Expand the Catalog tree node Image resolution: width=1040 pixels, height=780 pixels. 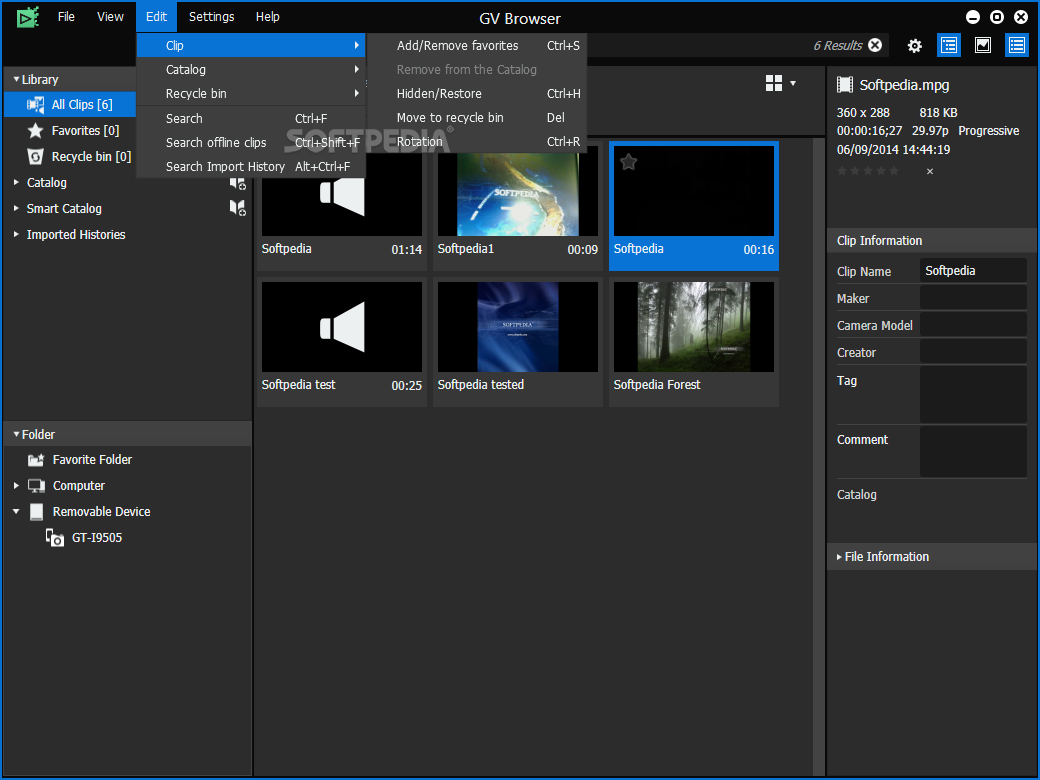tap(16, 182)
